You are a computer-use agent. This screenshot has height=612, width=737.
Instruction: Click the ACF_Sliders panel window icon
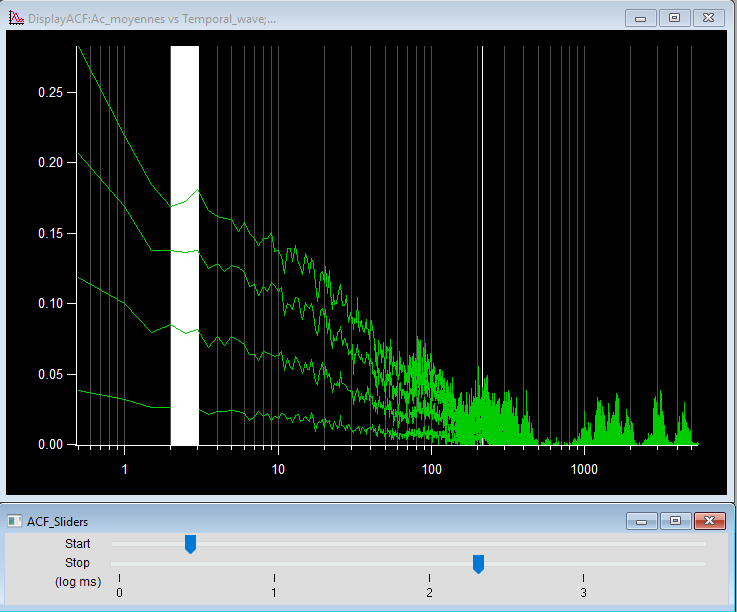pos(15,521)
